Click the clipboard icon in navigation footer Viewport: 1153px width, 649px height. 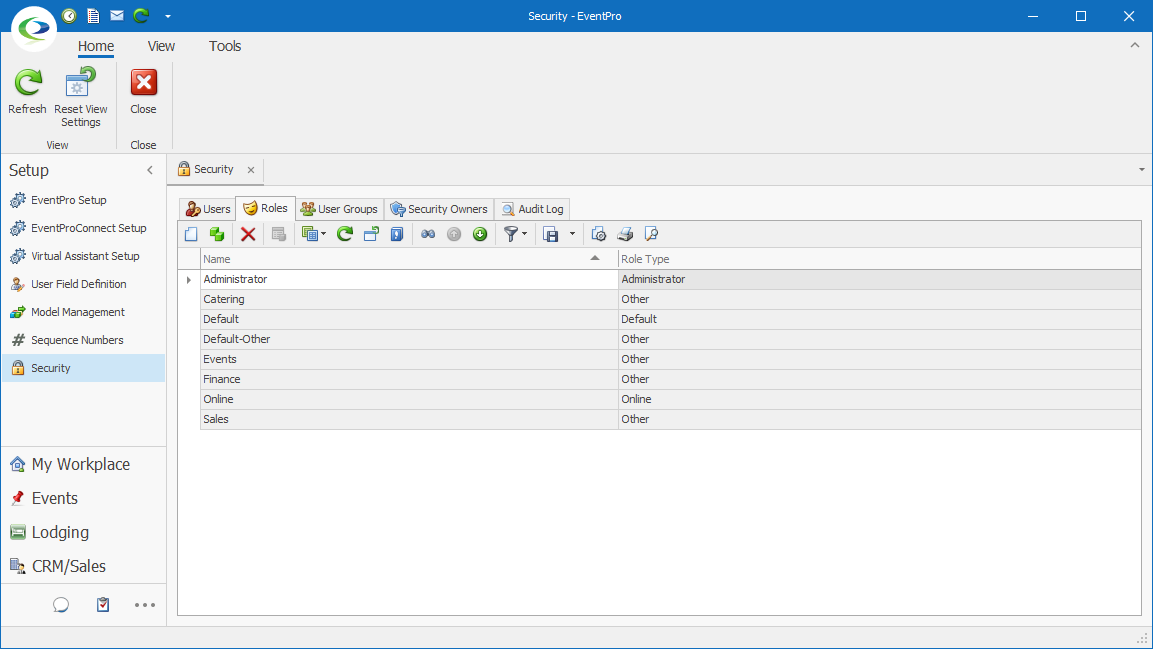pyautogui.click(x=103, y=605)
